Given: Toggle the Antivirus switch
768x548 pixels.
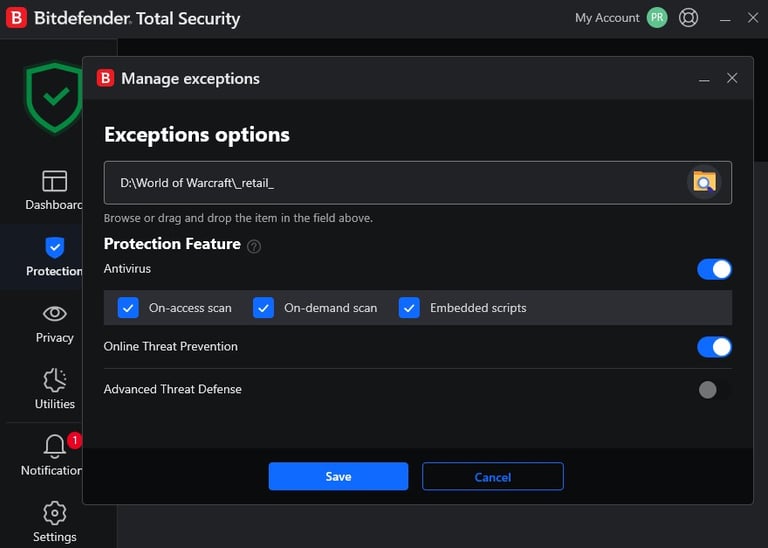Looking at the screenshot, I should pyautogui.click(x=714, y=269).
